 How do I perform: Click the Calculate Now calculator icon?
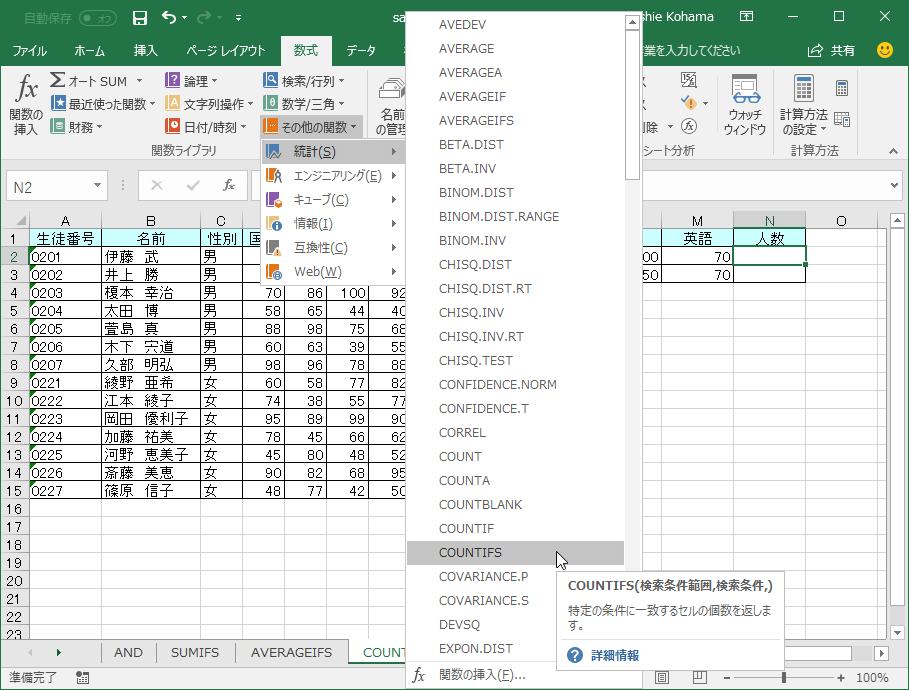pyautogui.click(x=841, y=89)
